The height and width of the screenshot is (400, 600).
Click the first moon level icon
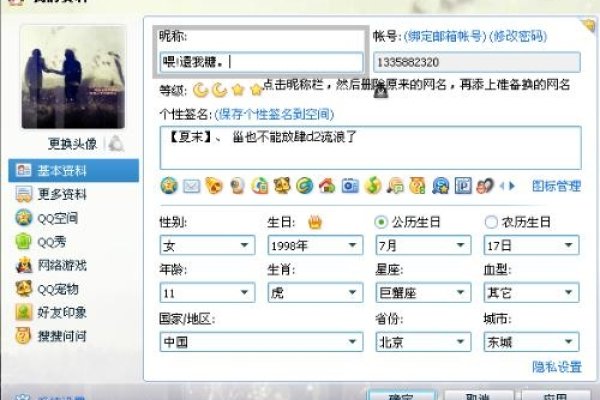tap(200, 90)
